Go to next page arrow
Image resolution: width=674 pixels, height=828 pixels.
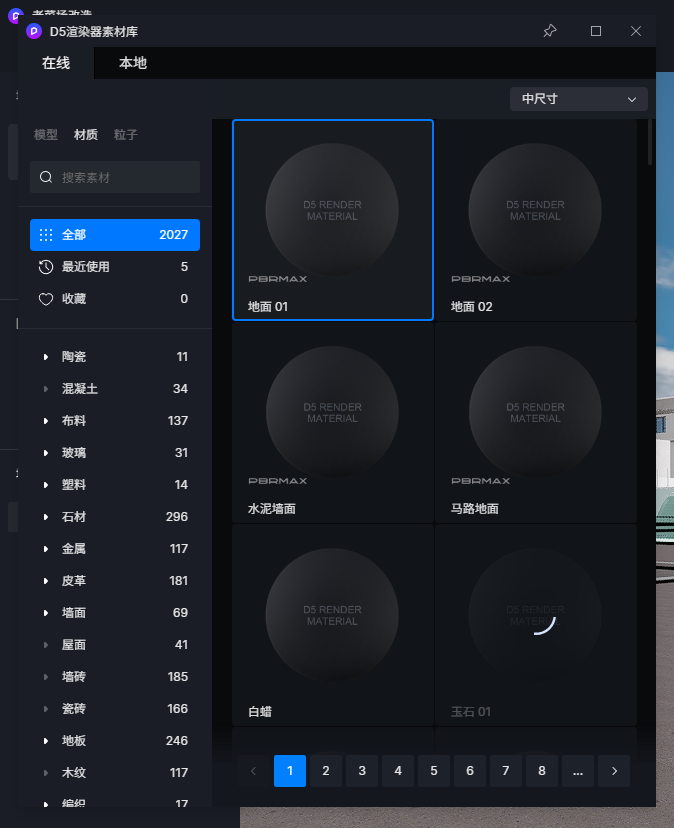[614, 771]
